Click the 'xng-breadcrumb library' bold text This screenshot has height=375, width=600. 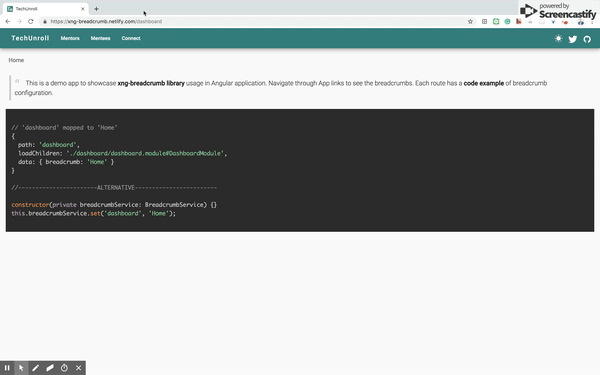click(x=151, y=83)
